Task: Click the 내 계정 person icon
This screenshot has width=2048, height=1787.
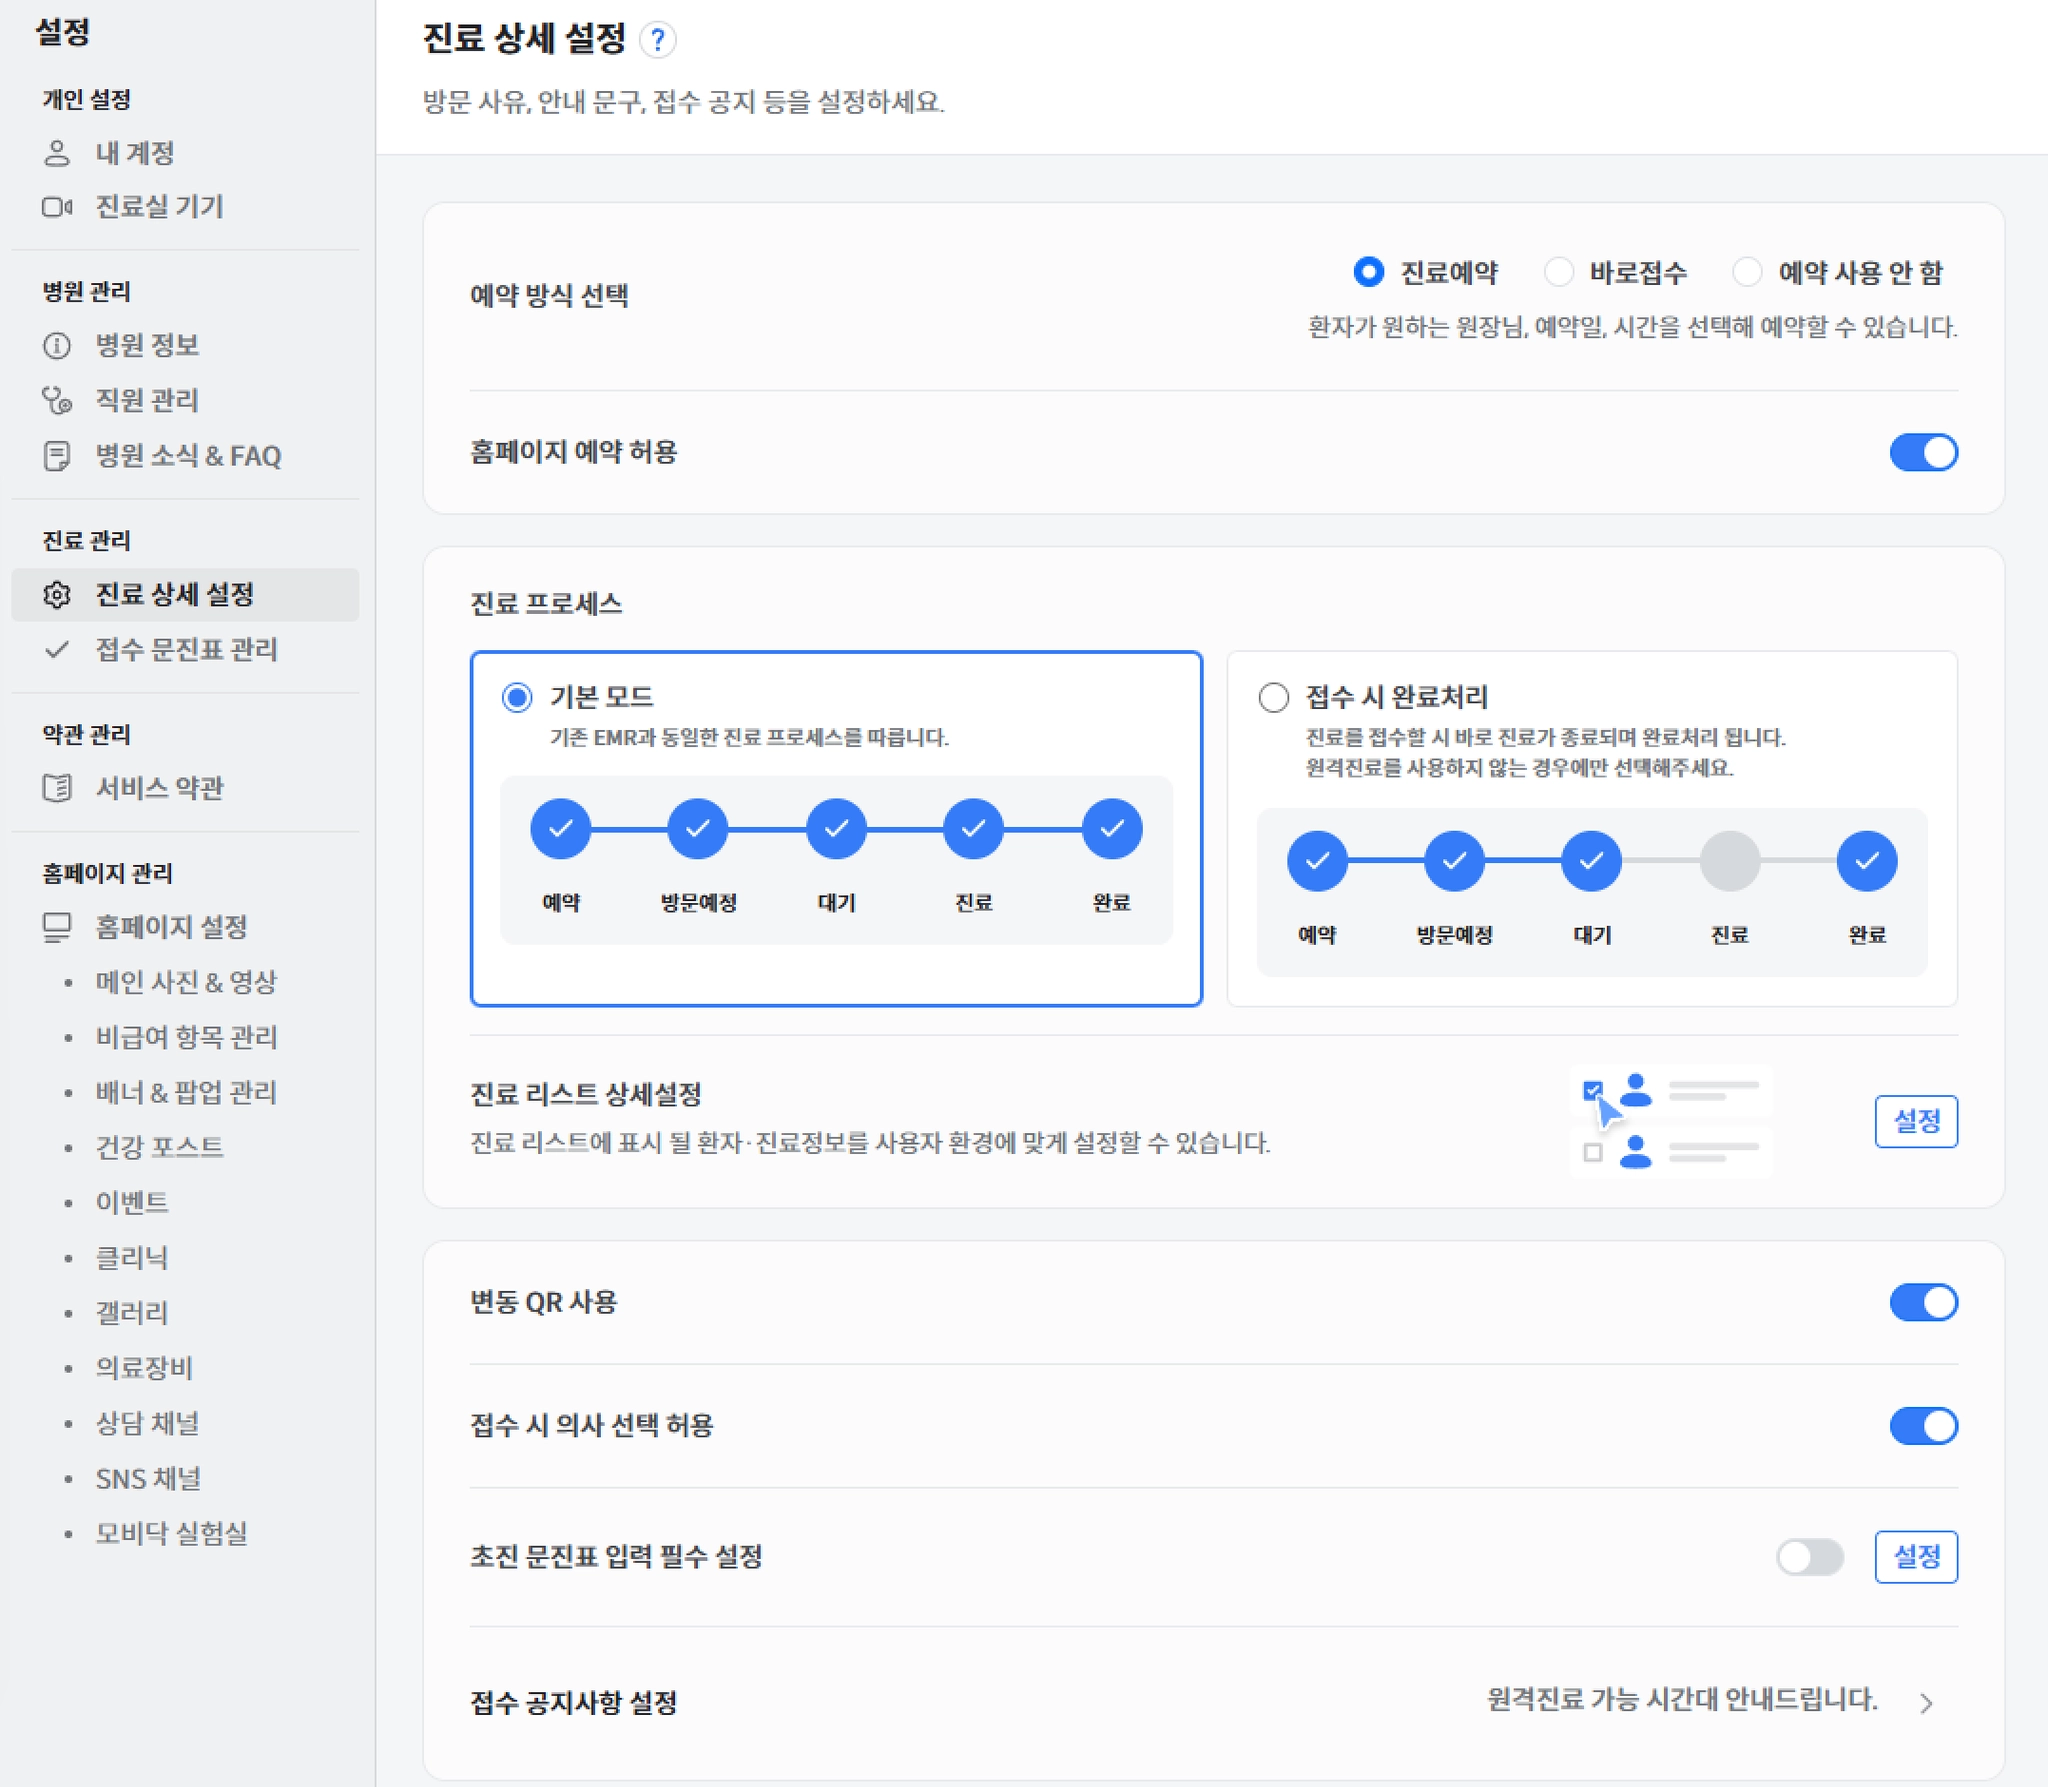Action: click(57, 153)
